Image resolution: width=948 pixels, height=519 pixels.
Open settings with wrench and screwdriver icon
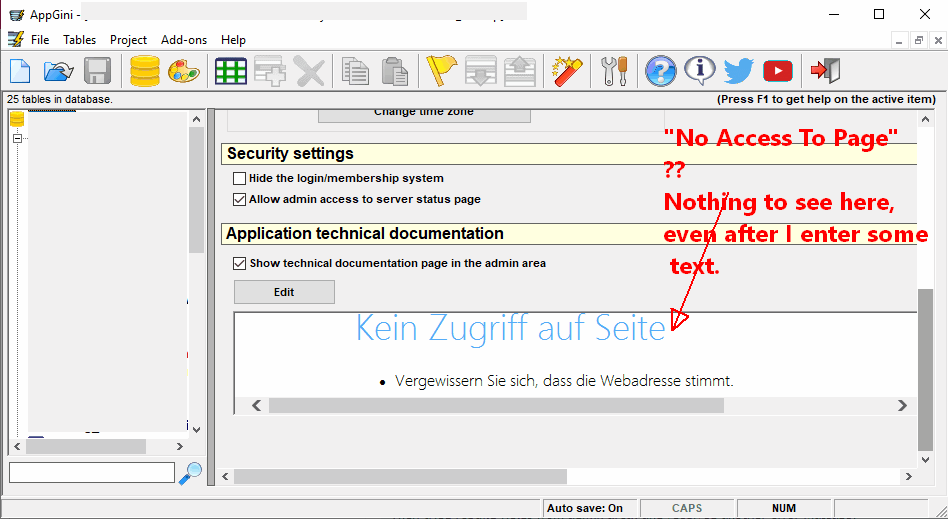614,71
